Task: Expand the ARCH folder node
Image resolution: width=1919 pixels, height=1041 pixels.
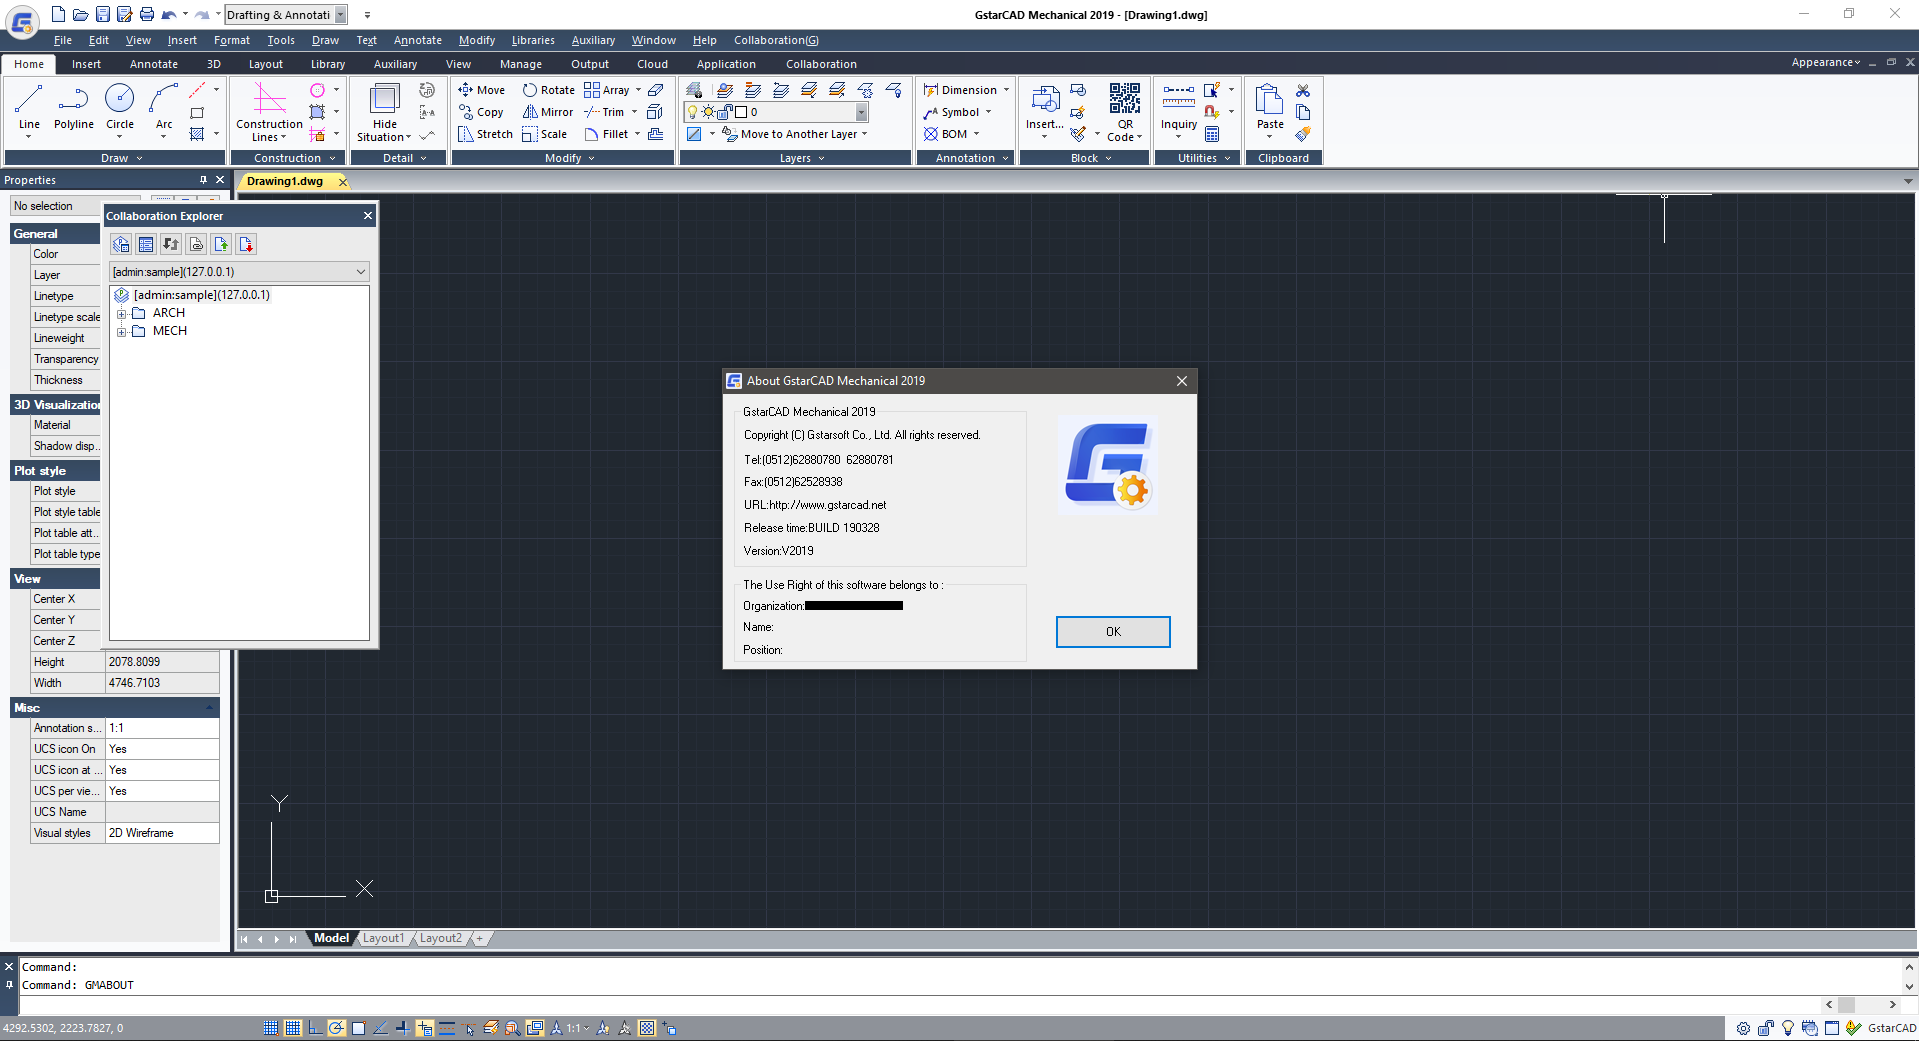Action: click(x=122, y=314)
